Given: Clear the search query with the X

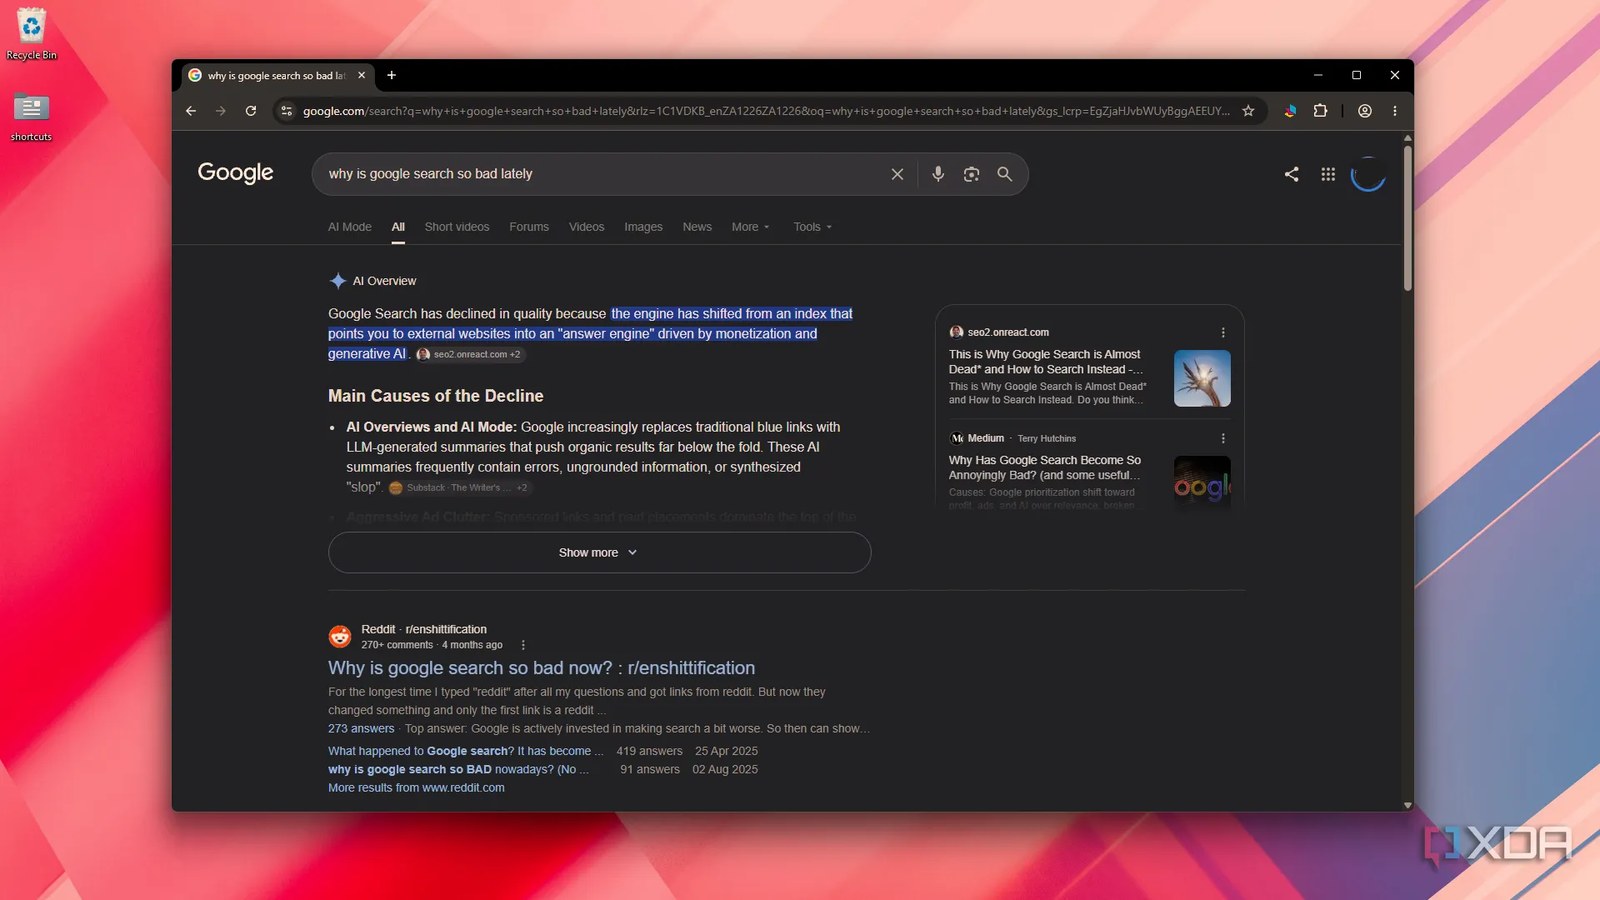Looking at the screenshot, I should pos(897,174).
